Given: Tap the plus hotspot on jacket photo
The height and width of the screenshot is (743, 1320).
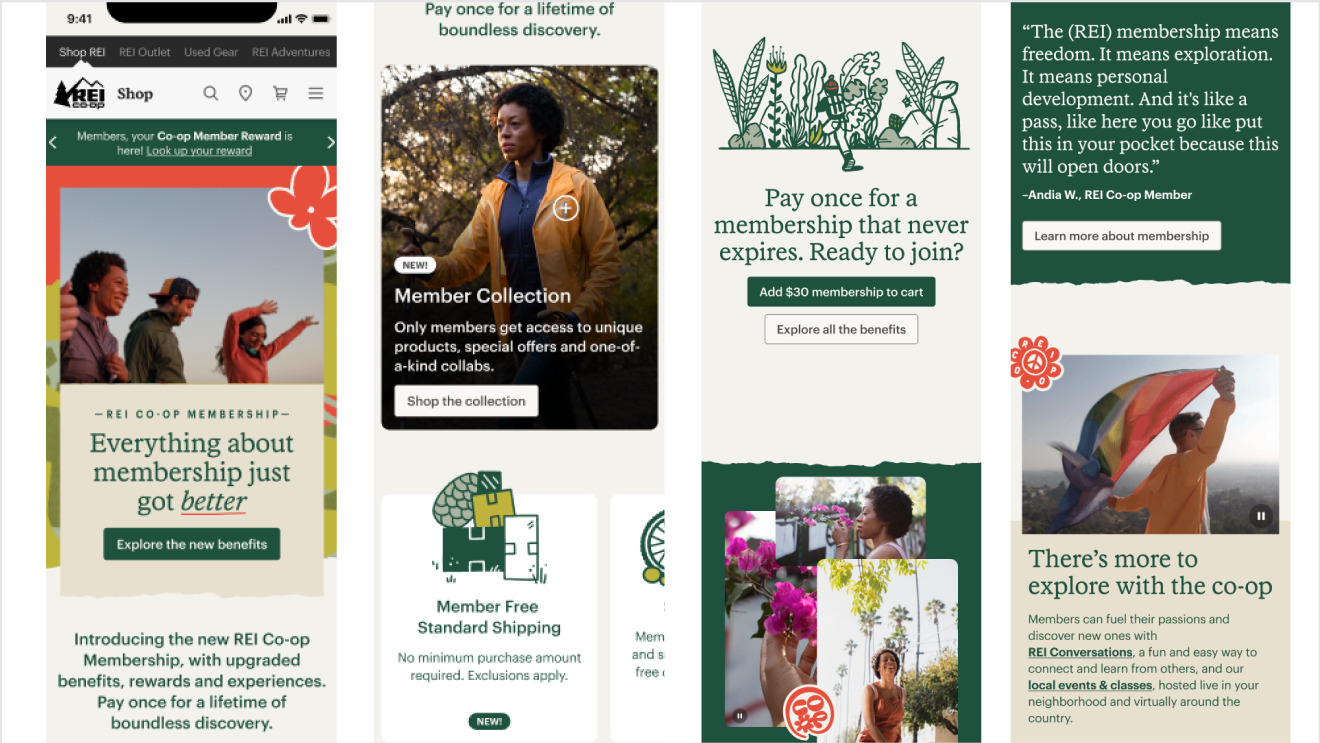Looking at the screenshot, I should click(566, 208).
